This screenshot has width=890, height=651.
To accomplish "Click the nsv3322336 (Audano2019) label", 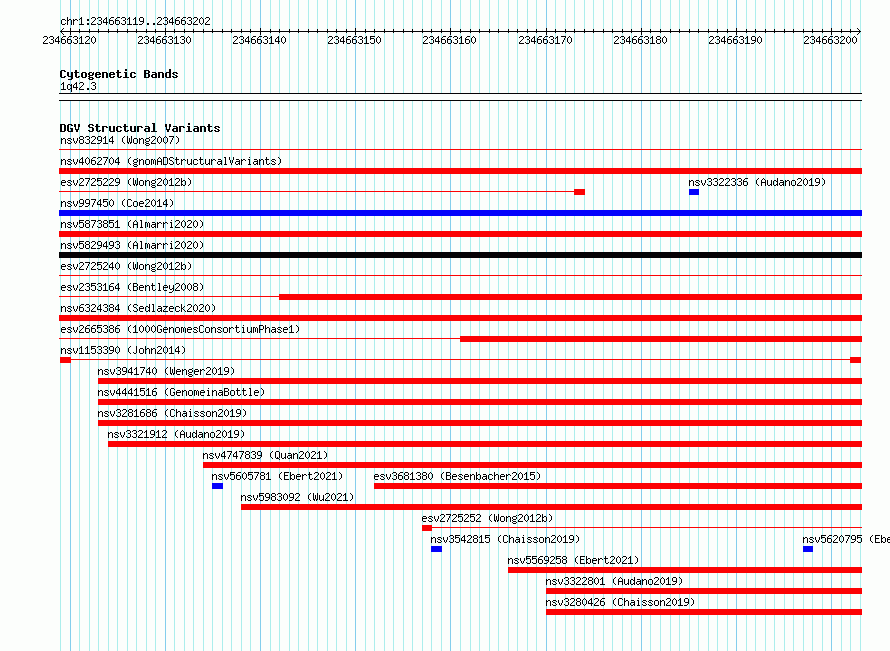I will 757,182.
